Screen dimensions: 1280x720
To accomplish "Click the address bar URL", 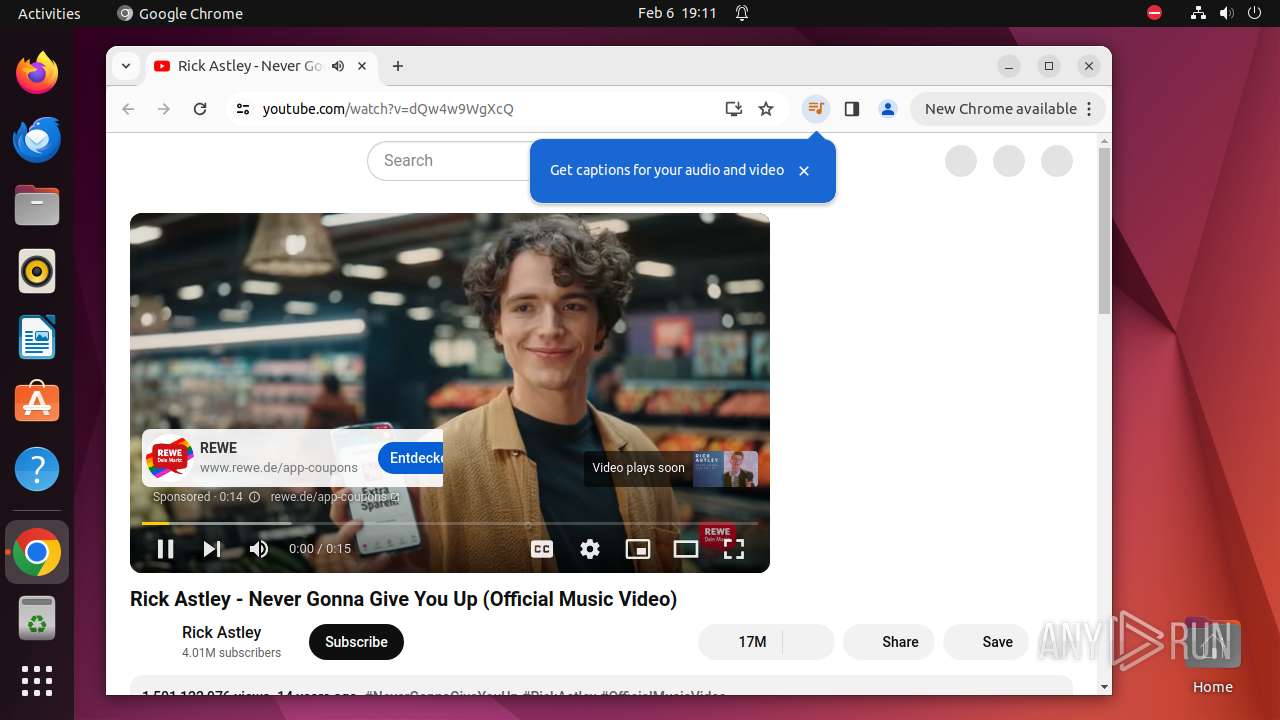I will coord(388,109).
